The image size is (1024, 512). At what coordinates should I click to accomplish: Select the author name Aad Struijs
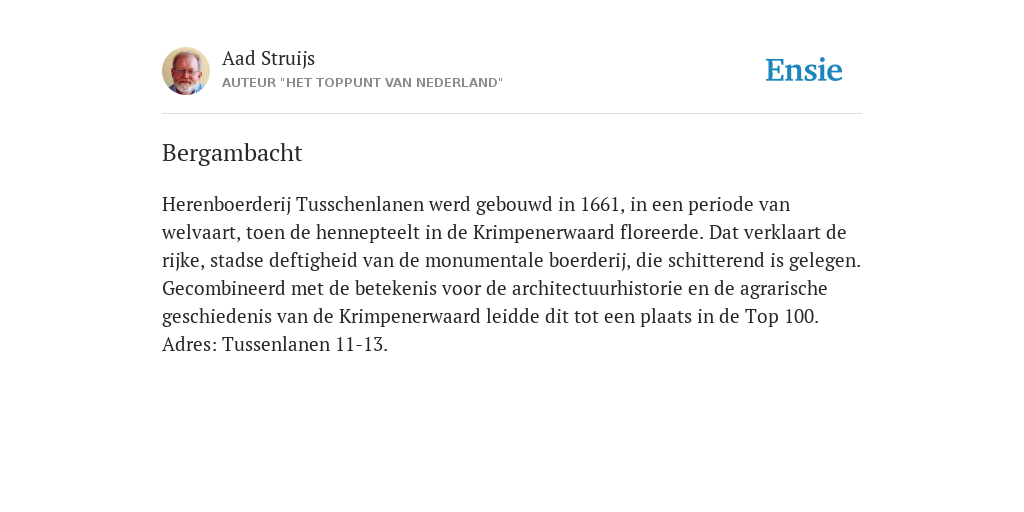(x=268, y=59)
